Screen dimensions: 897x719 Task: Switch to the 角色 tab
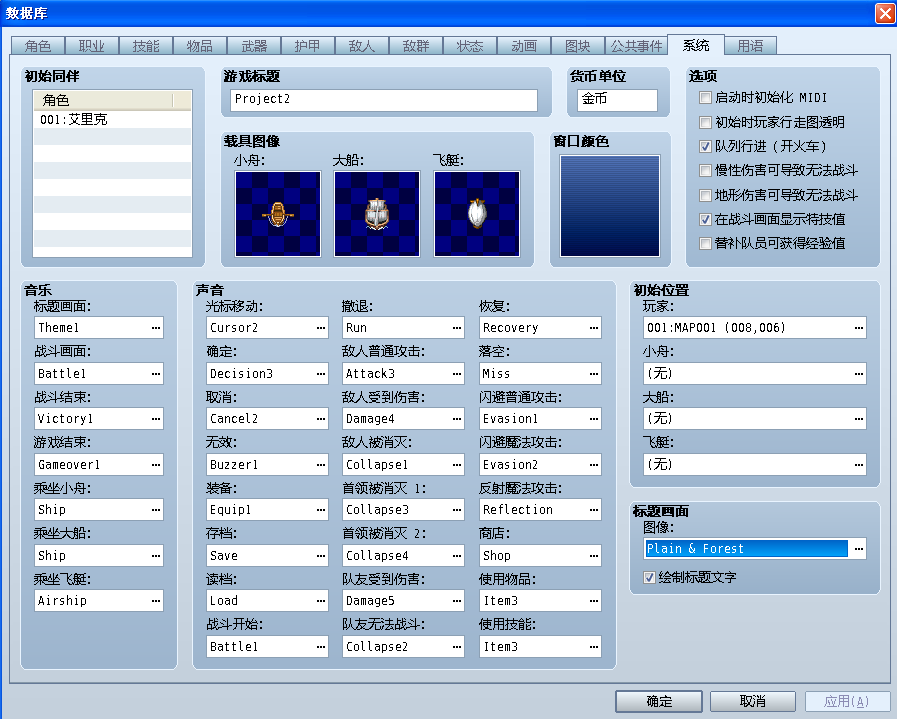coord(38,46)
